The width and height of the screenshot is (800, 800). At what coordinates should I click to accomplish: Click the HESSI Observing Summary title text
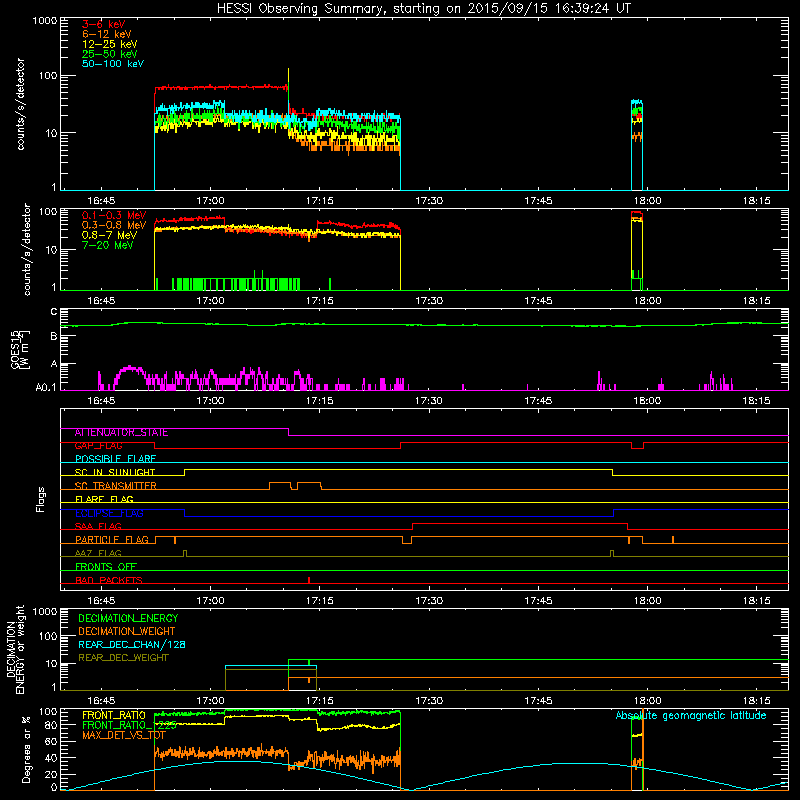(423, 9)
